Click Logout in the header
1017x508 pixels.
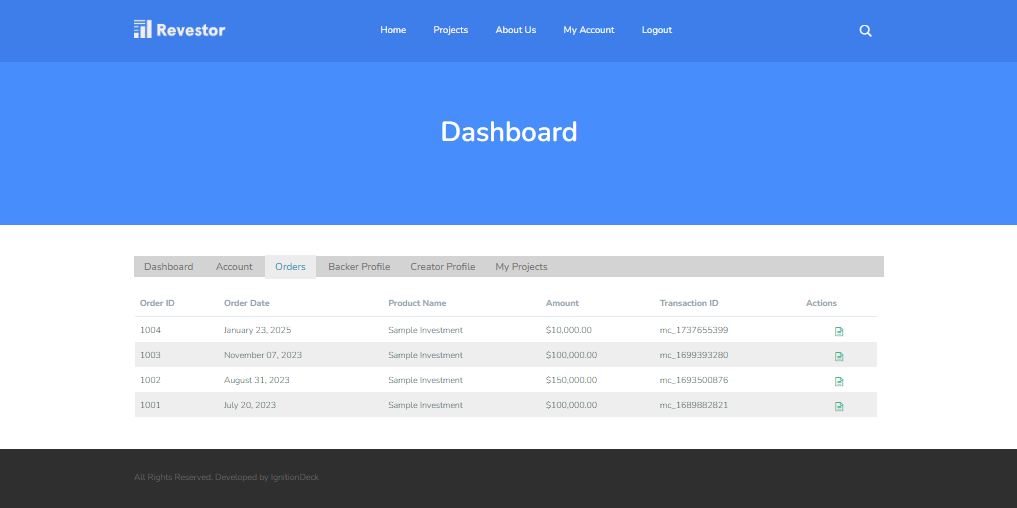[x=657, y=30]
